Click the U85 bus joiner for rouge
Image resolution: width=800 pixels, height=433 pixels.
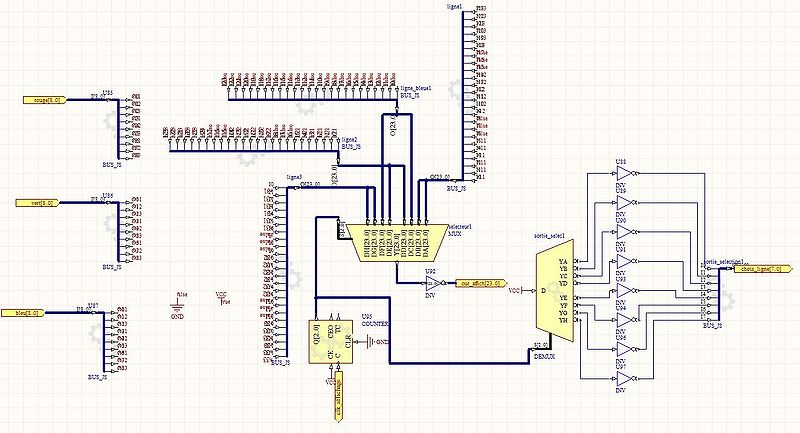(109, 128)
